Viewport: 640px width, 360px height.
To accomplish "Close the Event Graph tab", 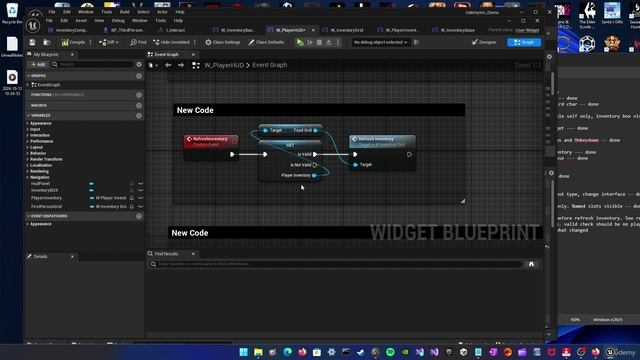I will 193,54.
